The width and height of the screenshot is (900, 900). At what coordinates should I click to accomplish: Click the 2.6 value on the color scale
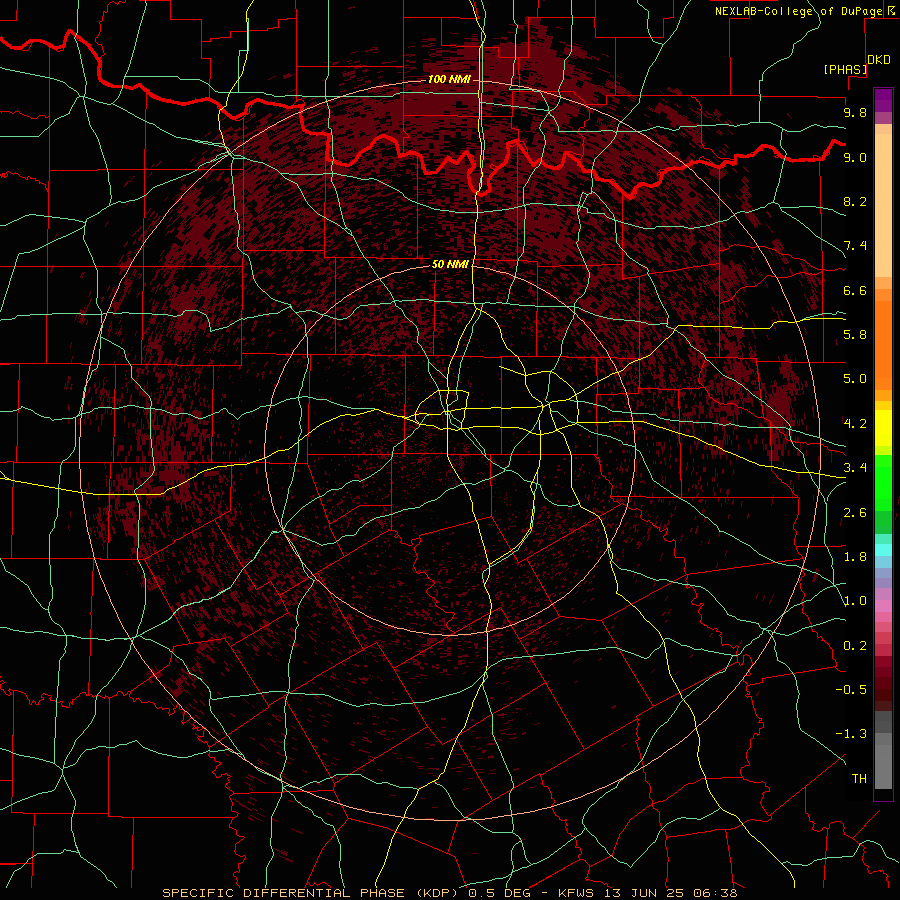point(855,513)
